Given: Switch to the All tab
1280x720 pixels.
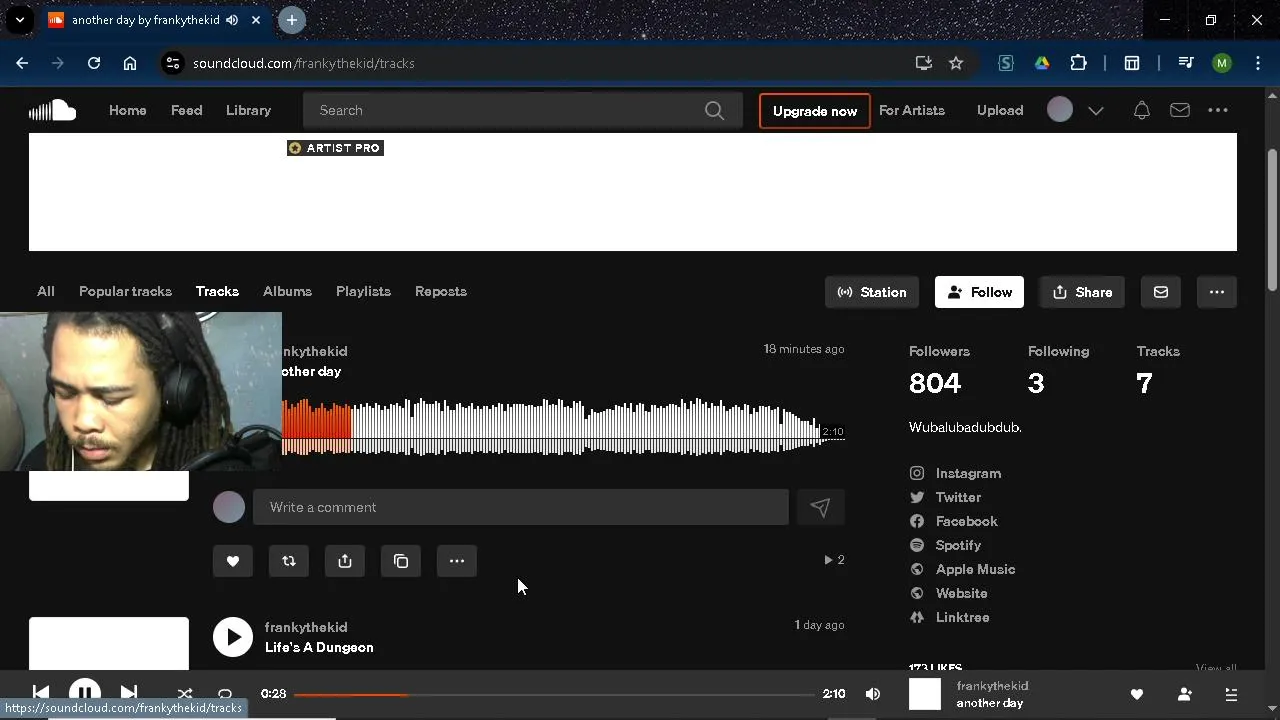Looking at the screenshot, I should 46,291.
